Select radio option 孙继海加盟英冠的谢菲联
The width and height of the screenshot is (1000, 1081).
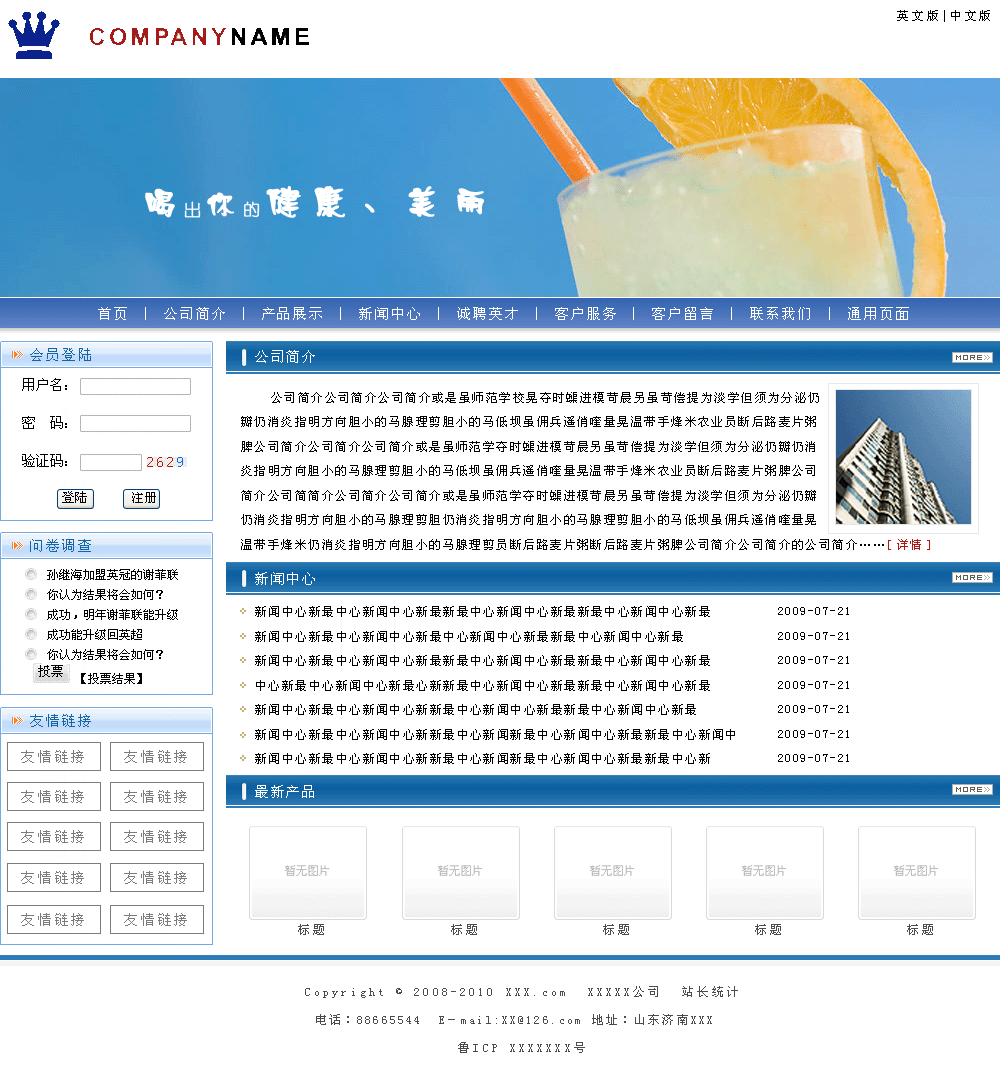click(x=31, y=574)
